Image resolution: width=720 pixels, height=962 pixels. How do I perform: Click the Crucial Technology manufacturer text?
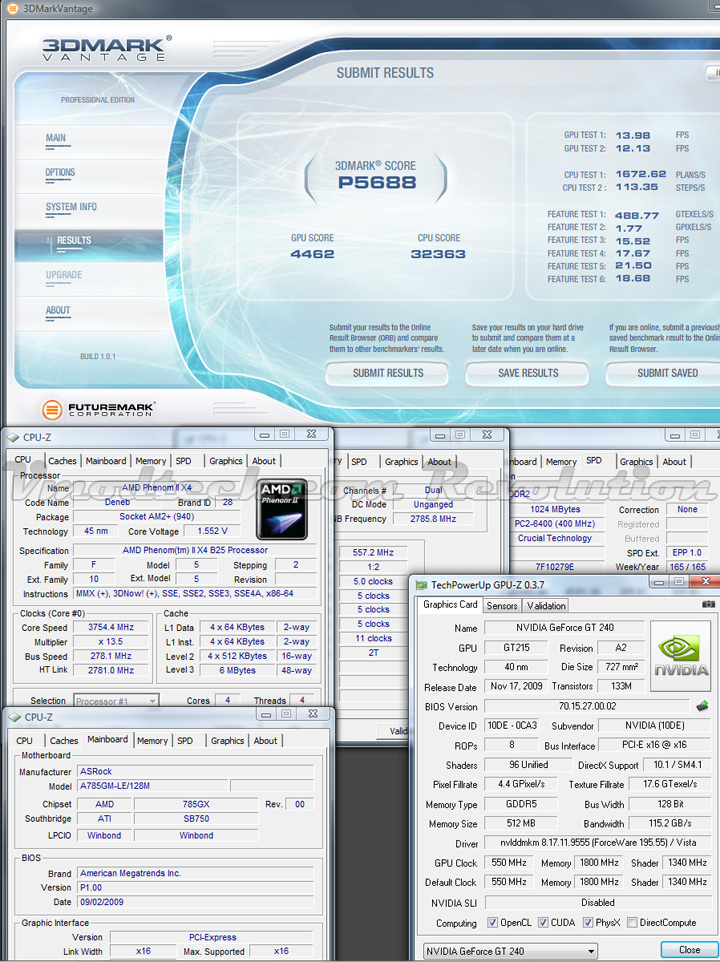(x=554, y=538)
